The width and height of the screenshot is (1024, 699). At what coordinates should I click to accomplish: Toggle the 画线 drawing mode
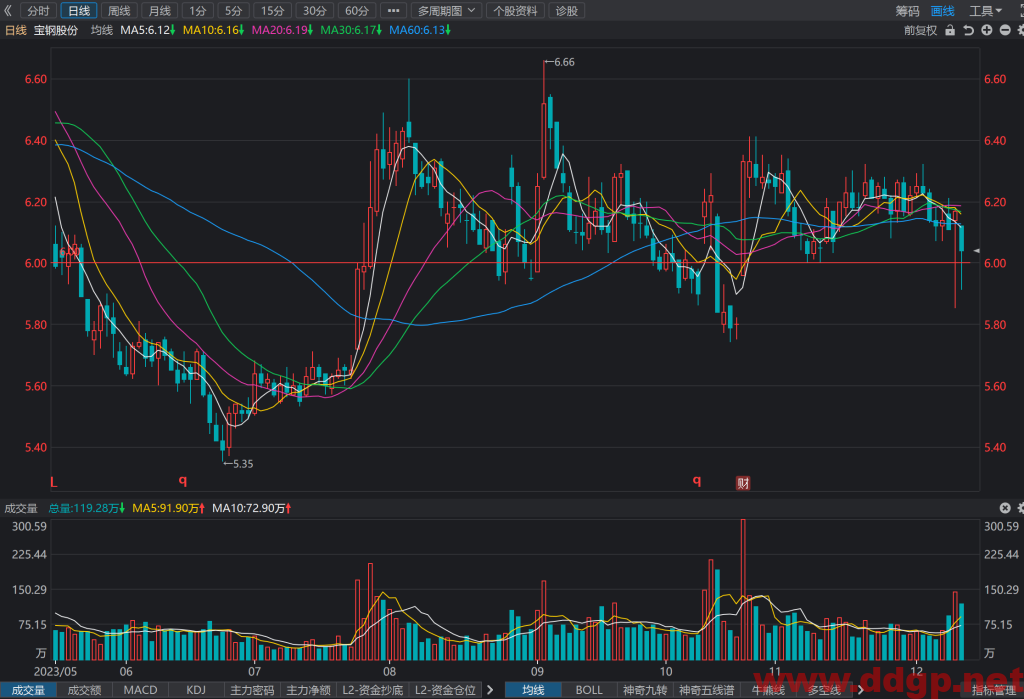942,11
